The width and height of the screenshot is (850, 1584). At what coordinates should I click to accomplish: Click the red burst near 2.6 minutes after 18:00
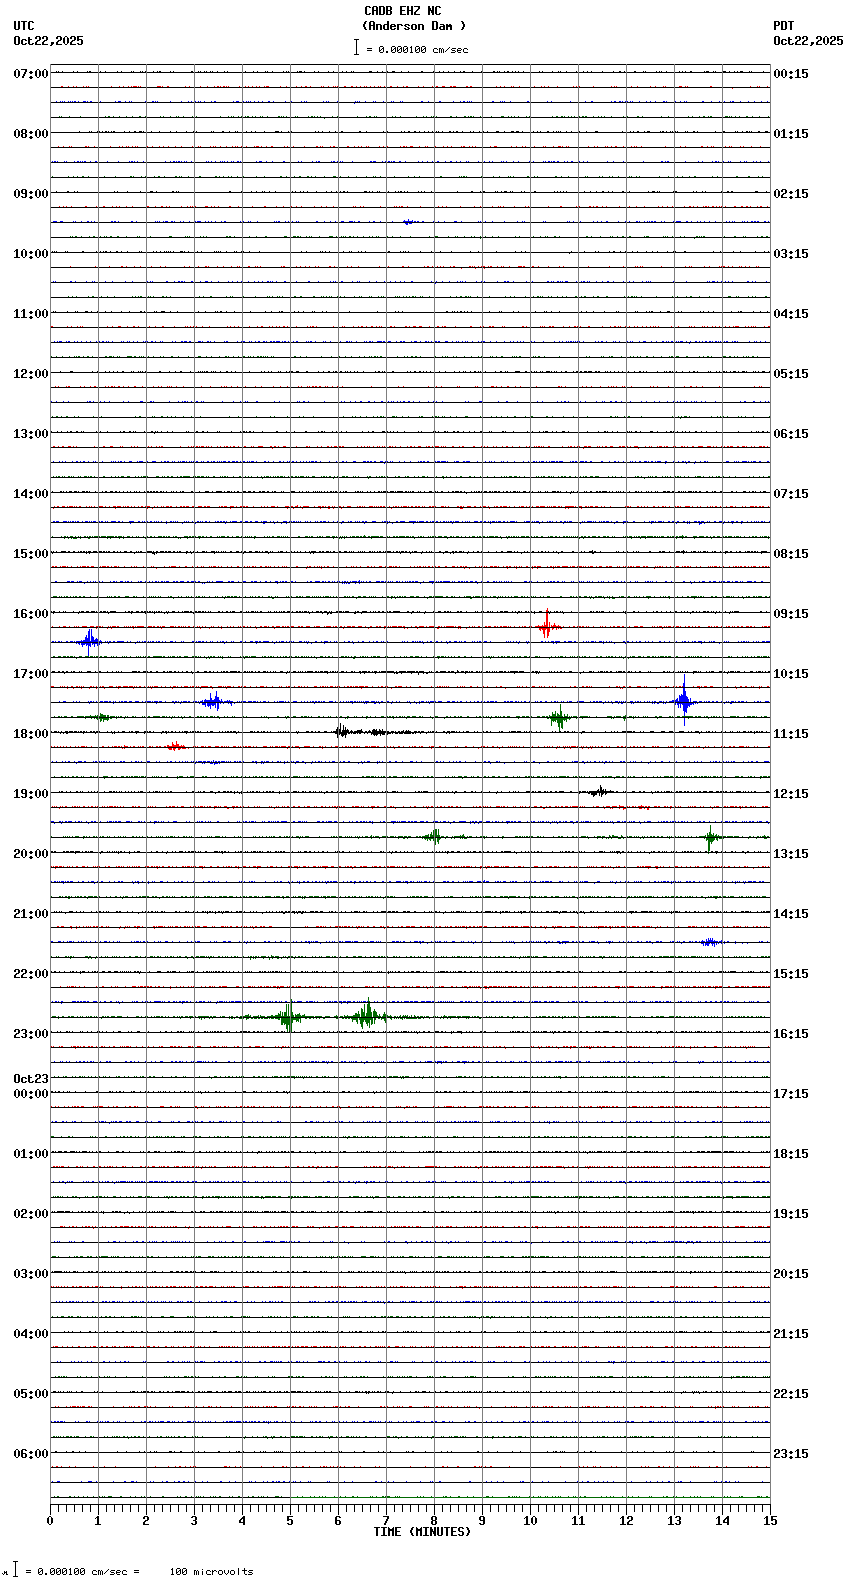click(x=176, y=746)
